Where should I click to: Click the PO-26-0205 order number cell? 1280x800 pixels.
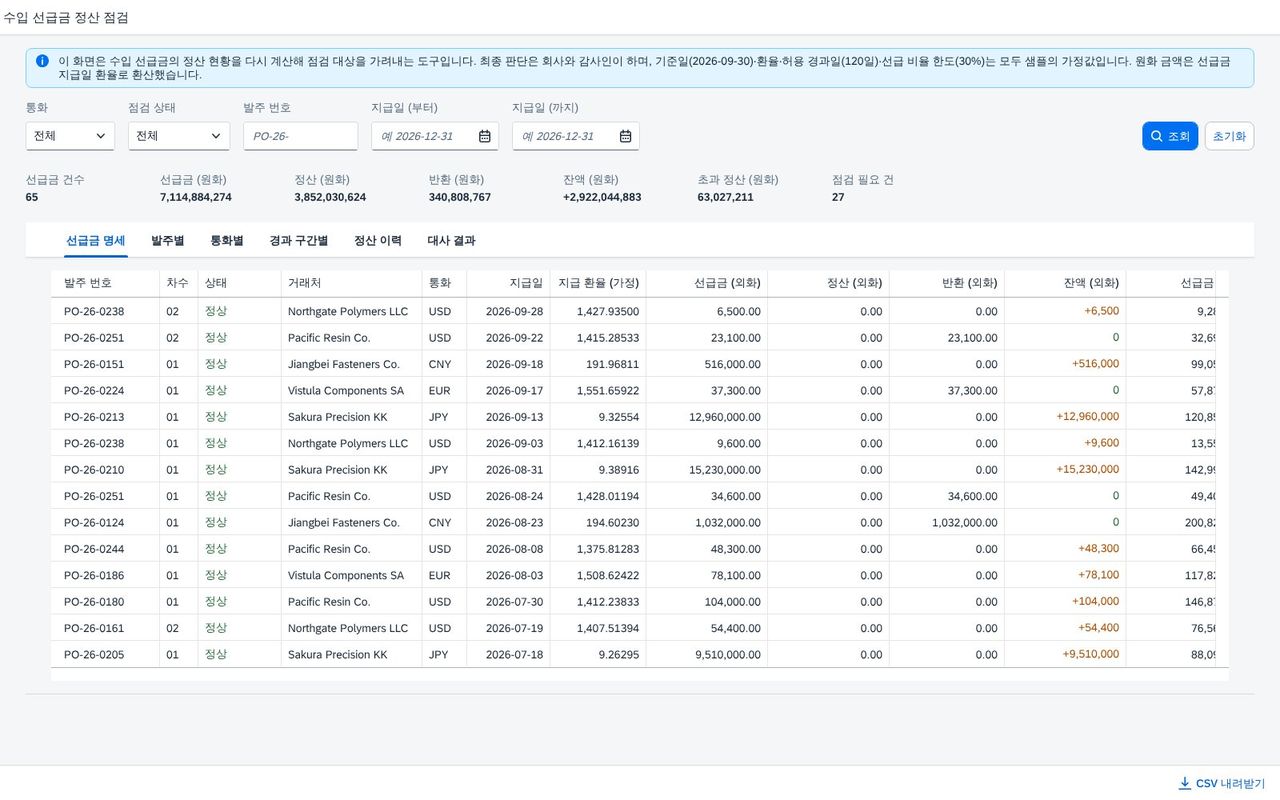tap(94, 655)
